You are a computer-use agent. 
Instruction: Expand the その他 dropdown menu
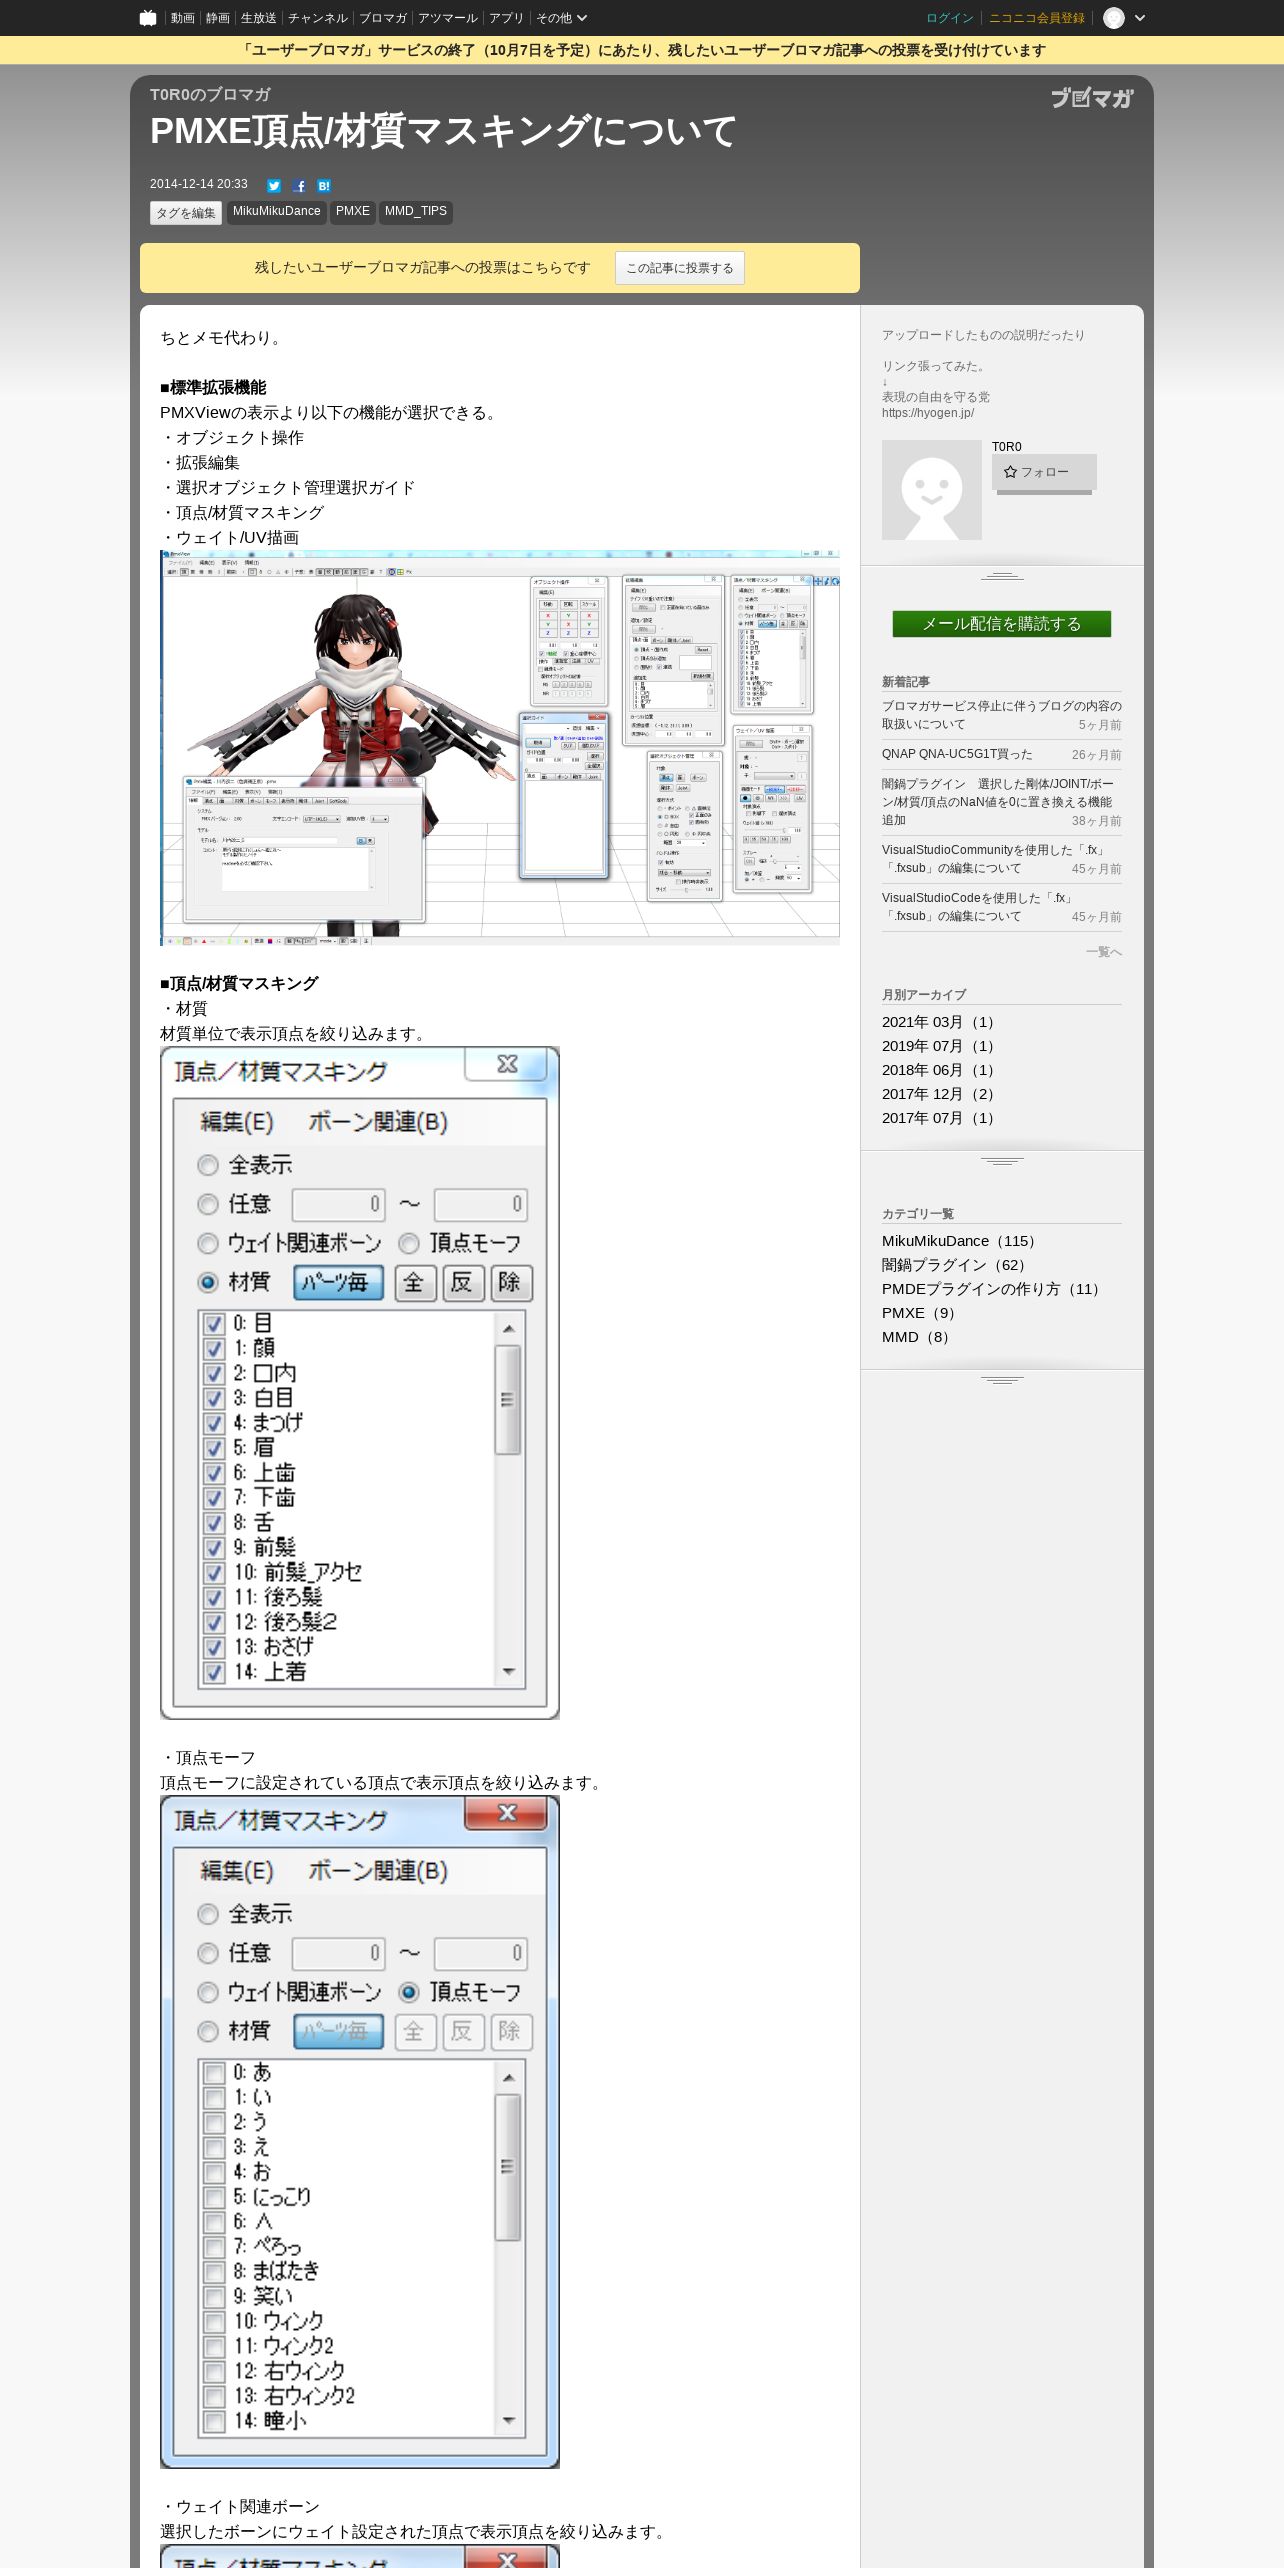(561, 18)
